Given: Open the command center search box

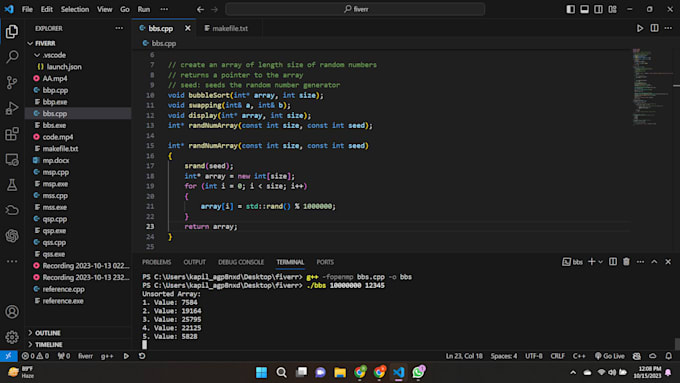Looking at the screenshot, I should 355,9.
